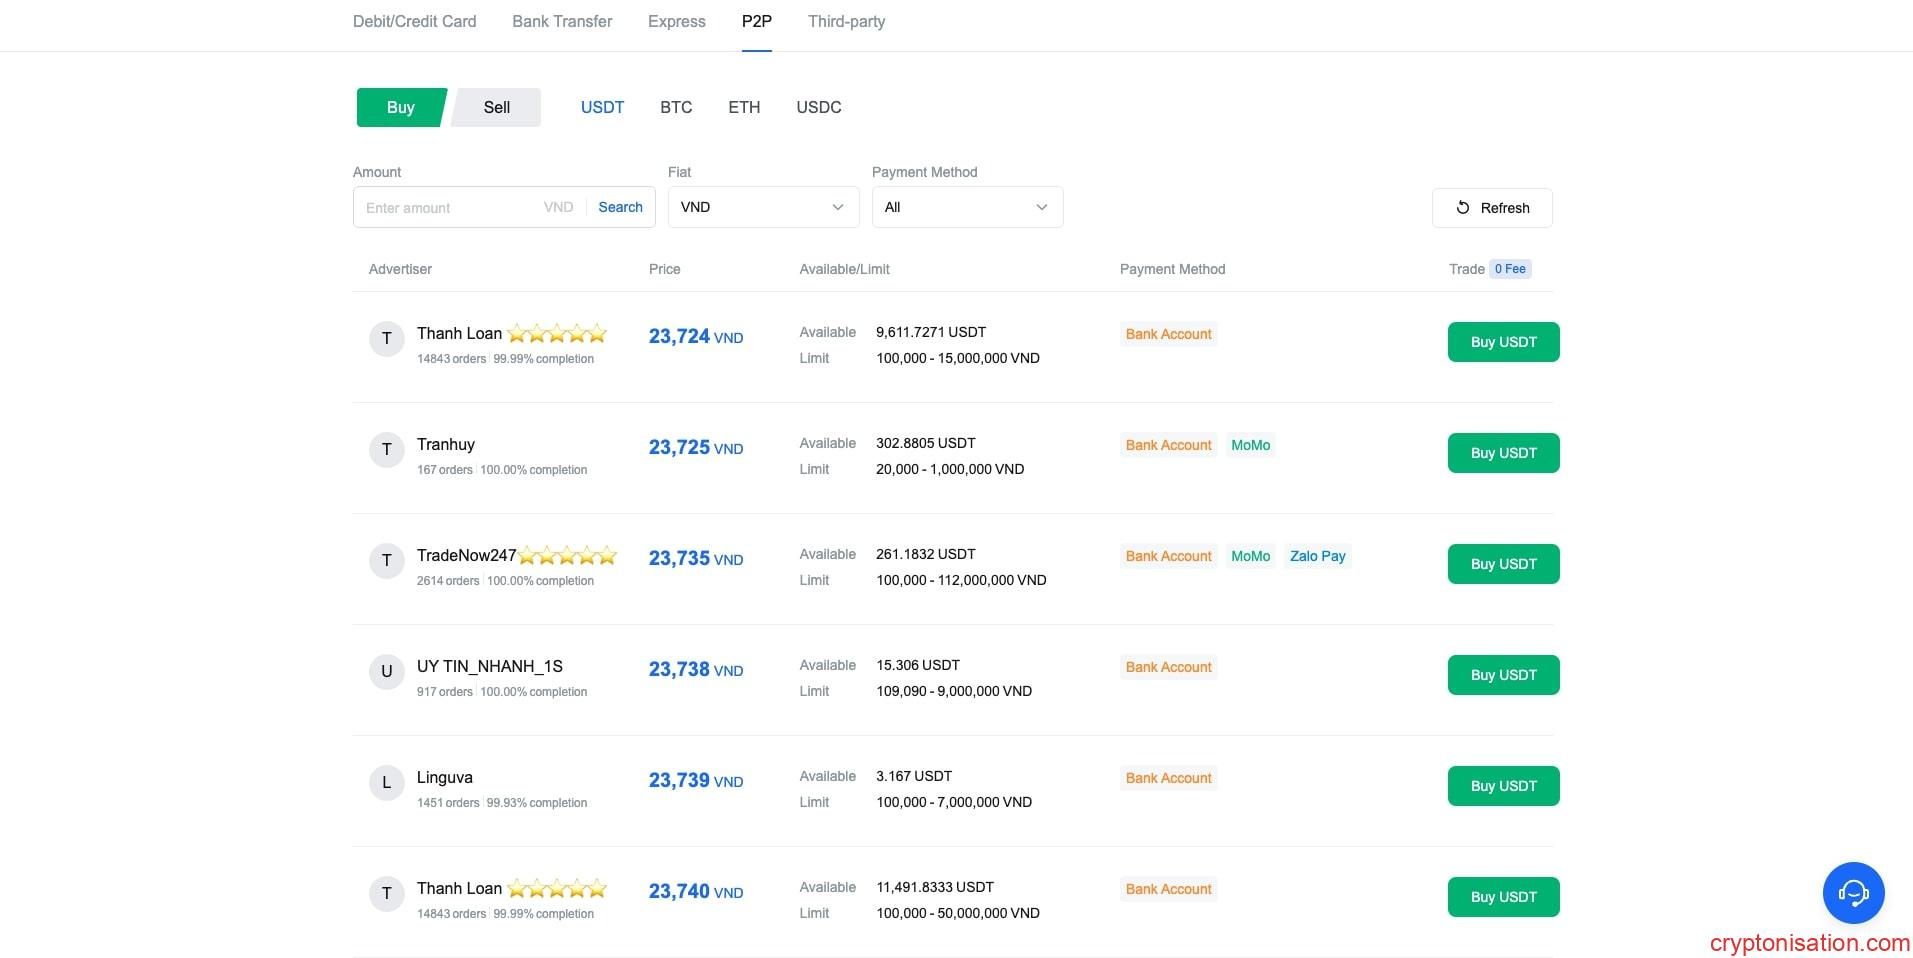Open the Payment Method dropdown

[967, 207]
